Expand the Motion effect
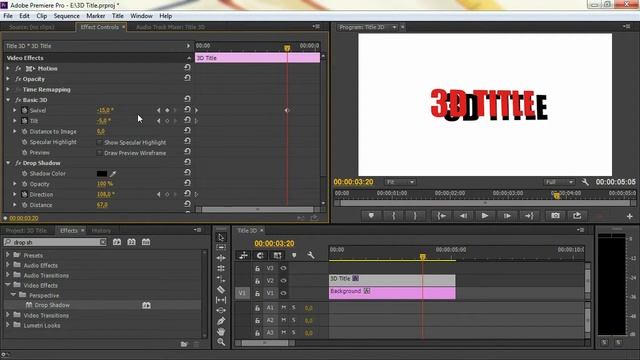This screenshot has width=640, height=360. tap(8, 69)
